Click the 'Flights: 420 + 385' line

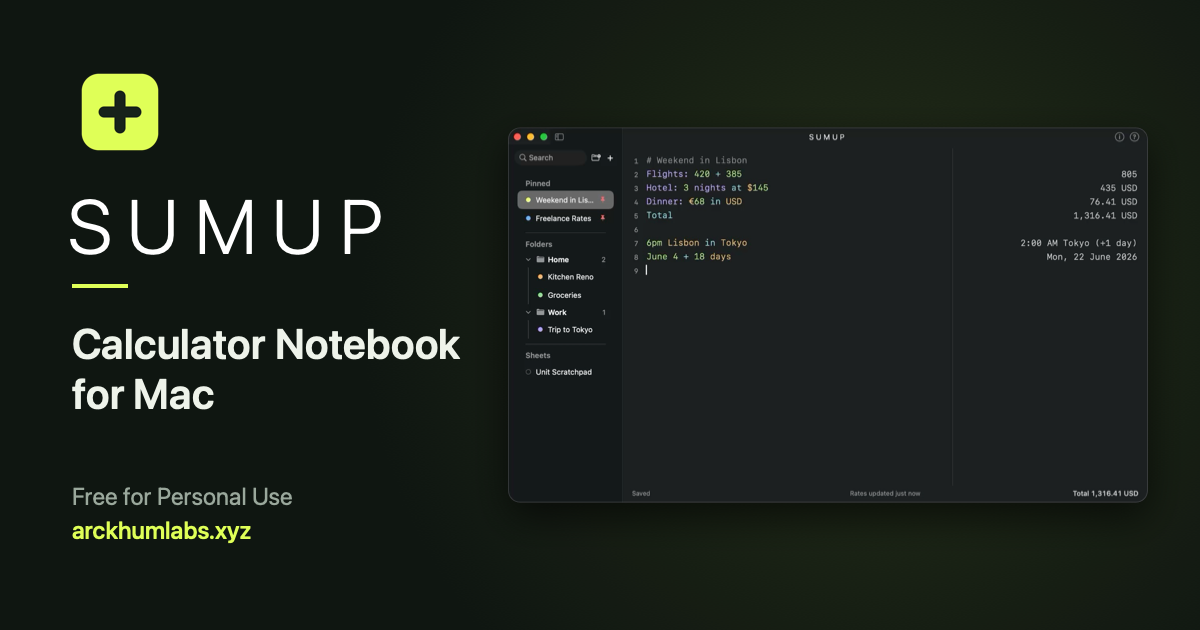tap(694, 174)
